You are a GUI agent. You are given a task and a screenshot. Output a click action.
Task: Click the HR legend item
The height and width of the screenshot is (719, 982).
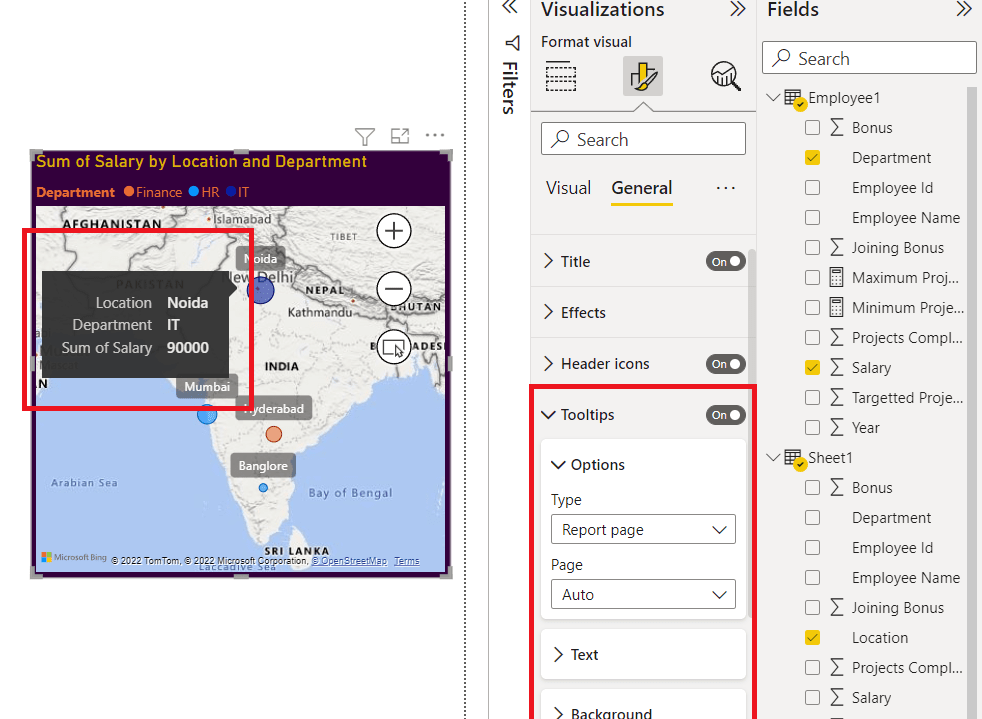click(204, 192)
